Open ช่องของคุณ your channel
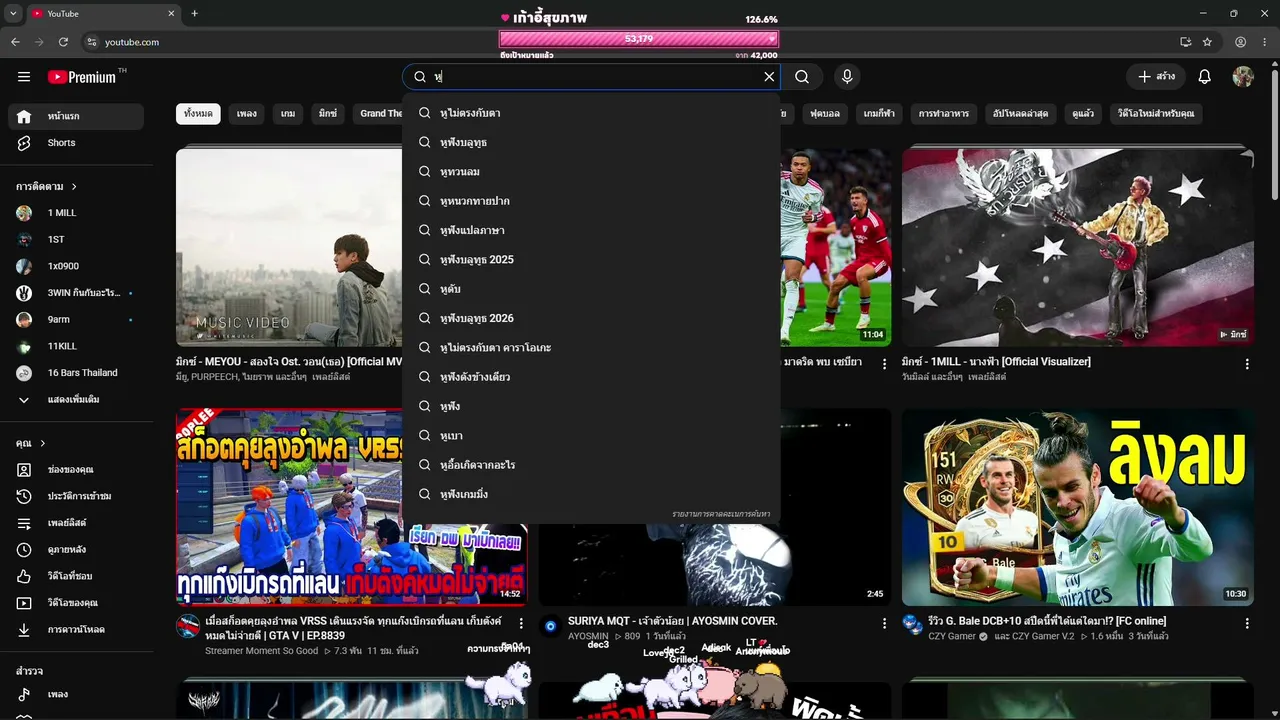The image size is (1280, 720). (76, 470)
